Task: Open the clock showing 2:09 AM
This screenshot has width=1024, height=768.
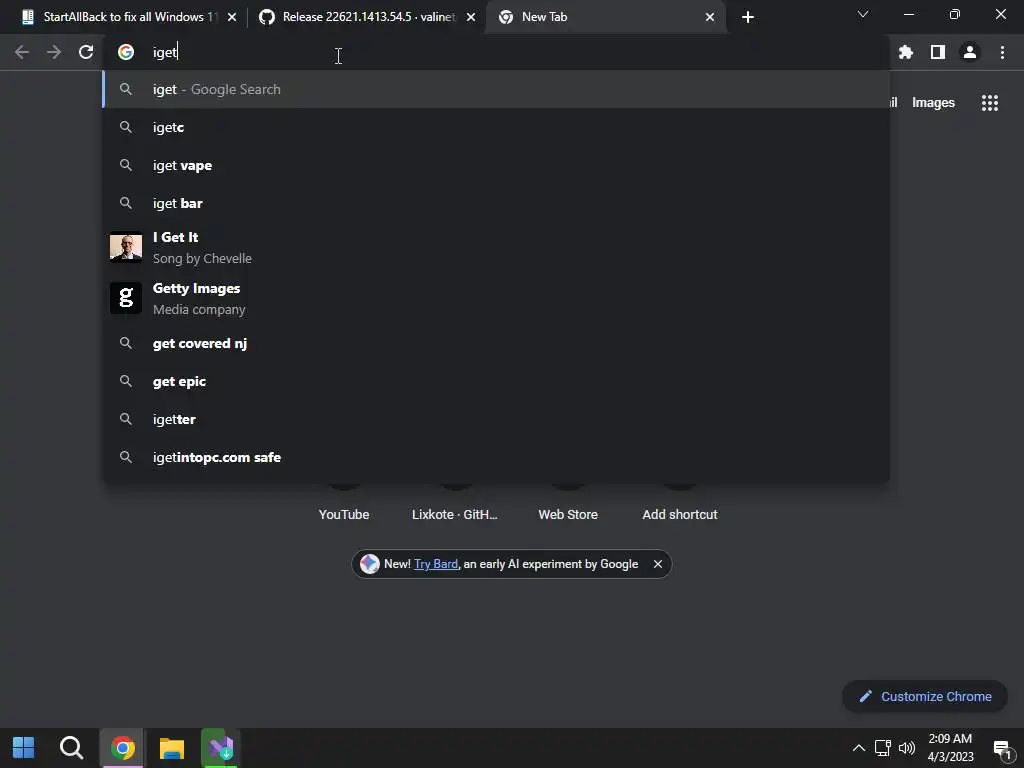Action: click(x=950, y=748)
